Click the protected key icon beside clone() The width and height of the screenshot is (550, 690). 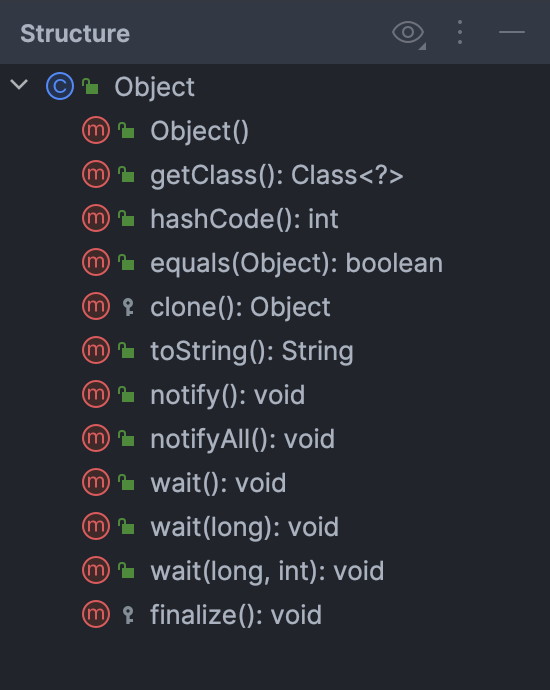[x=128, y=307]
